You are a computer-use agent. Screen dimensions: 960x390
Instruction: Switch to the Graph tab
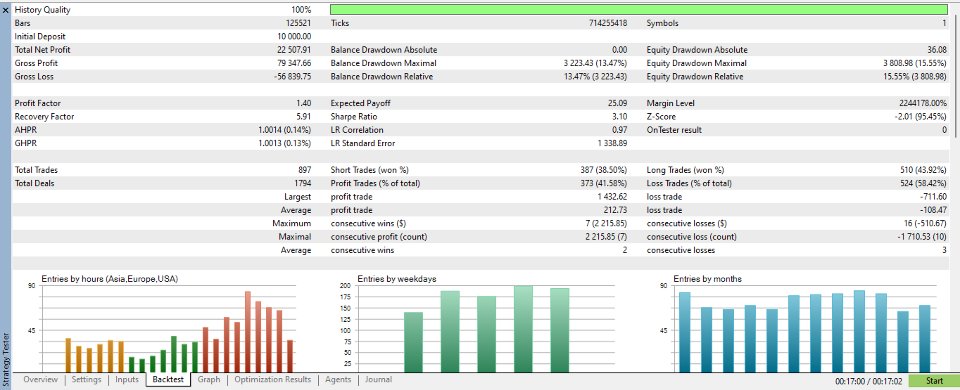tap(209, 380)
